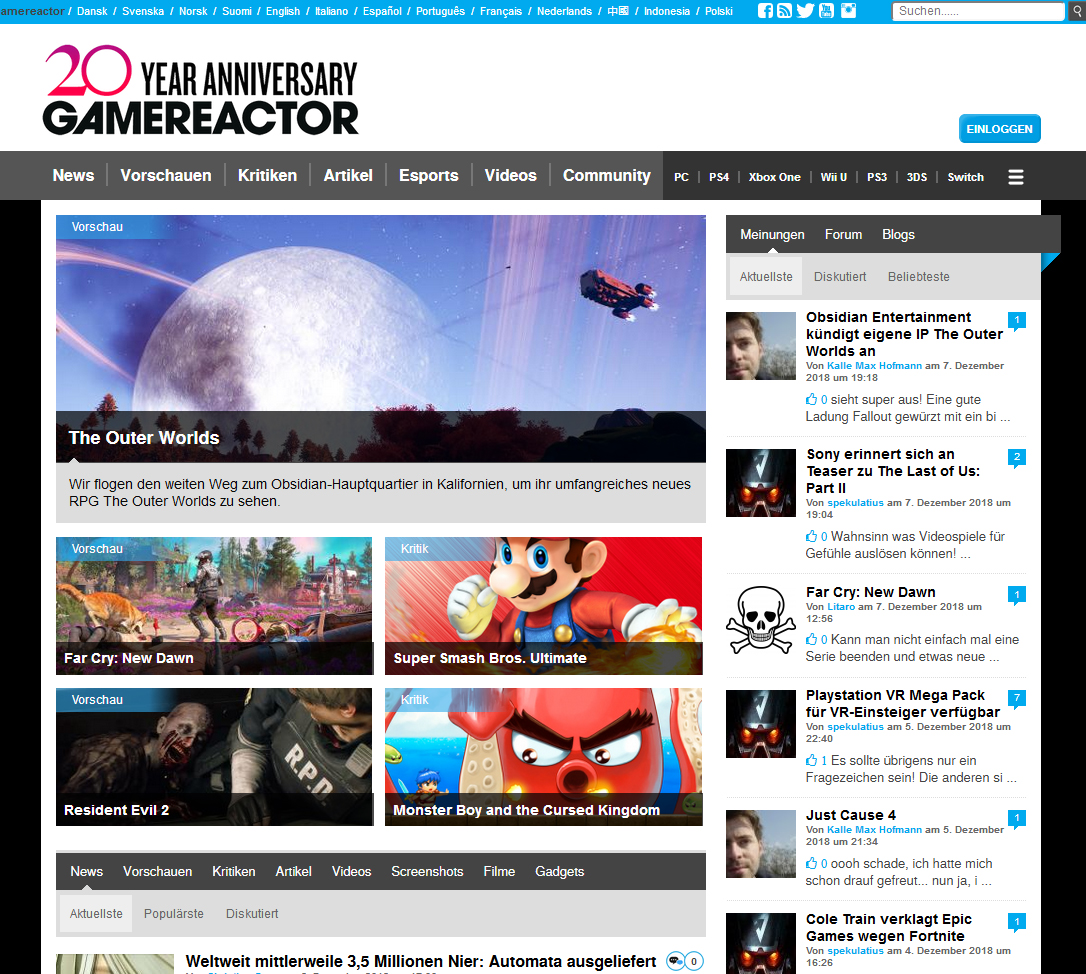Click comment count badge for Sony Teaser post
The image size is (1086, 974).
pyautogui.click(x=1017, y=457)
